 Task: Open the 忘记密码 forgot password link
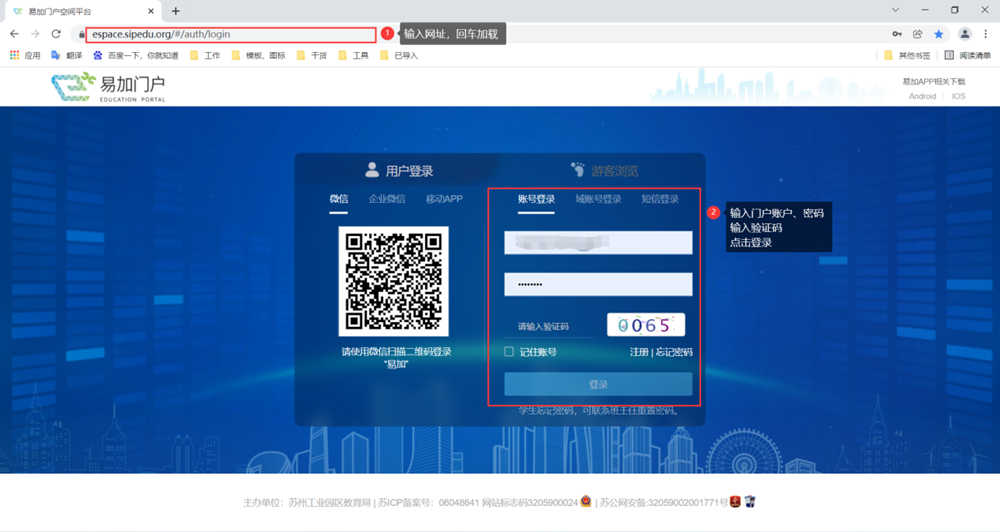tap(674, 352)
